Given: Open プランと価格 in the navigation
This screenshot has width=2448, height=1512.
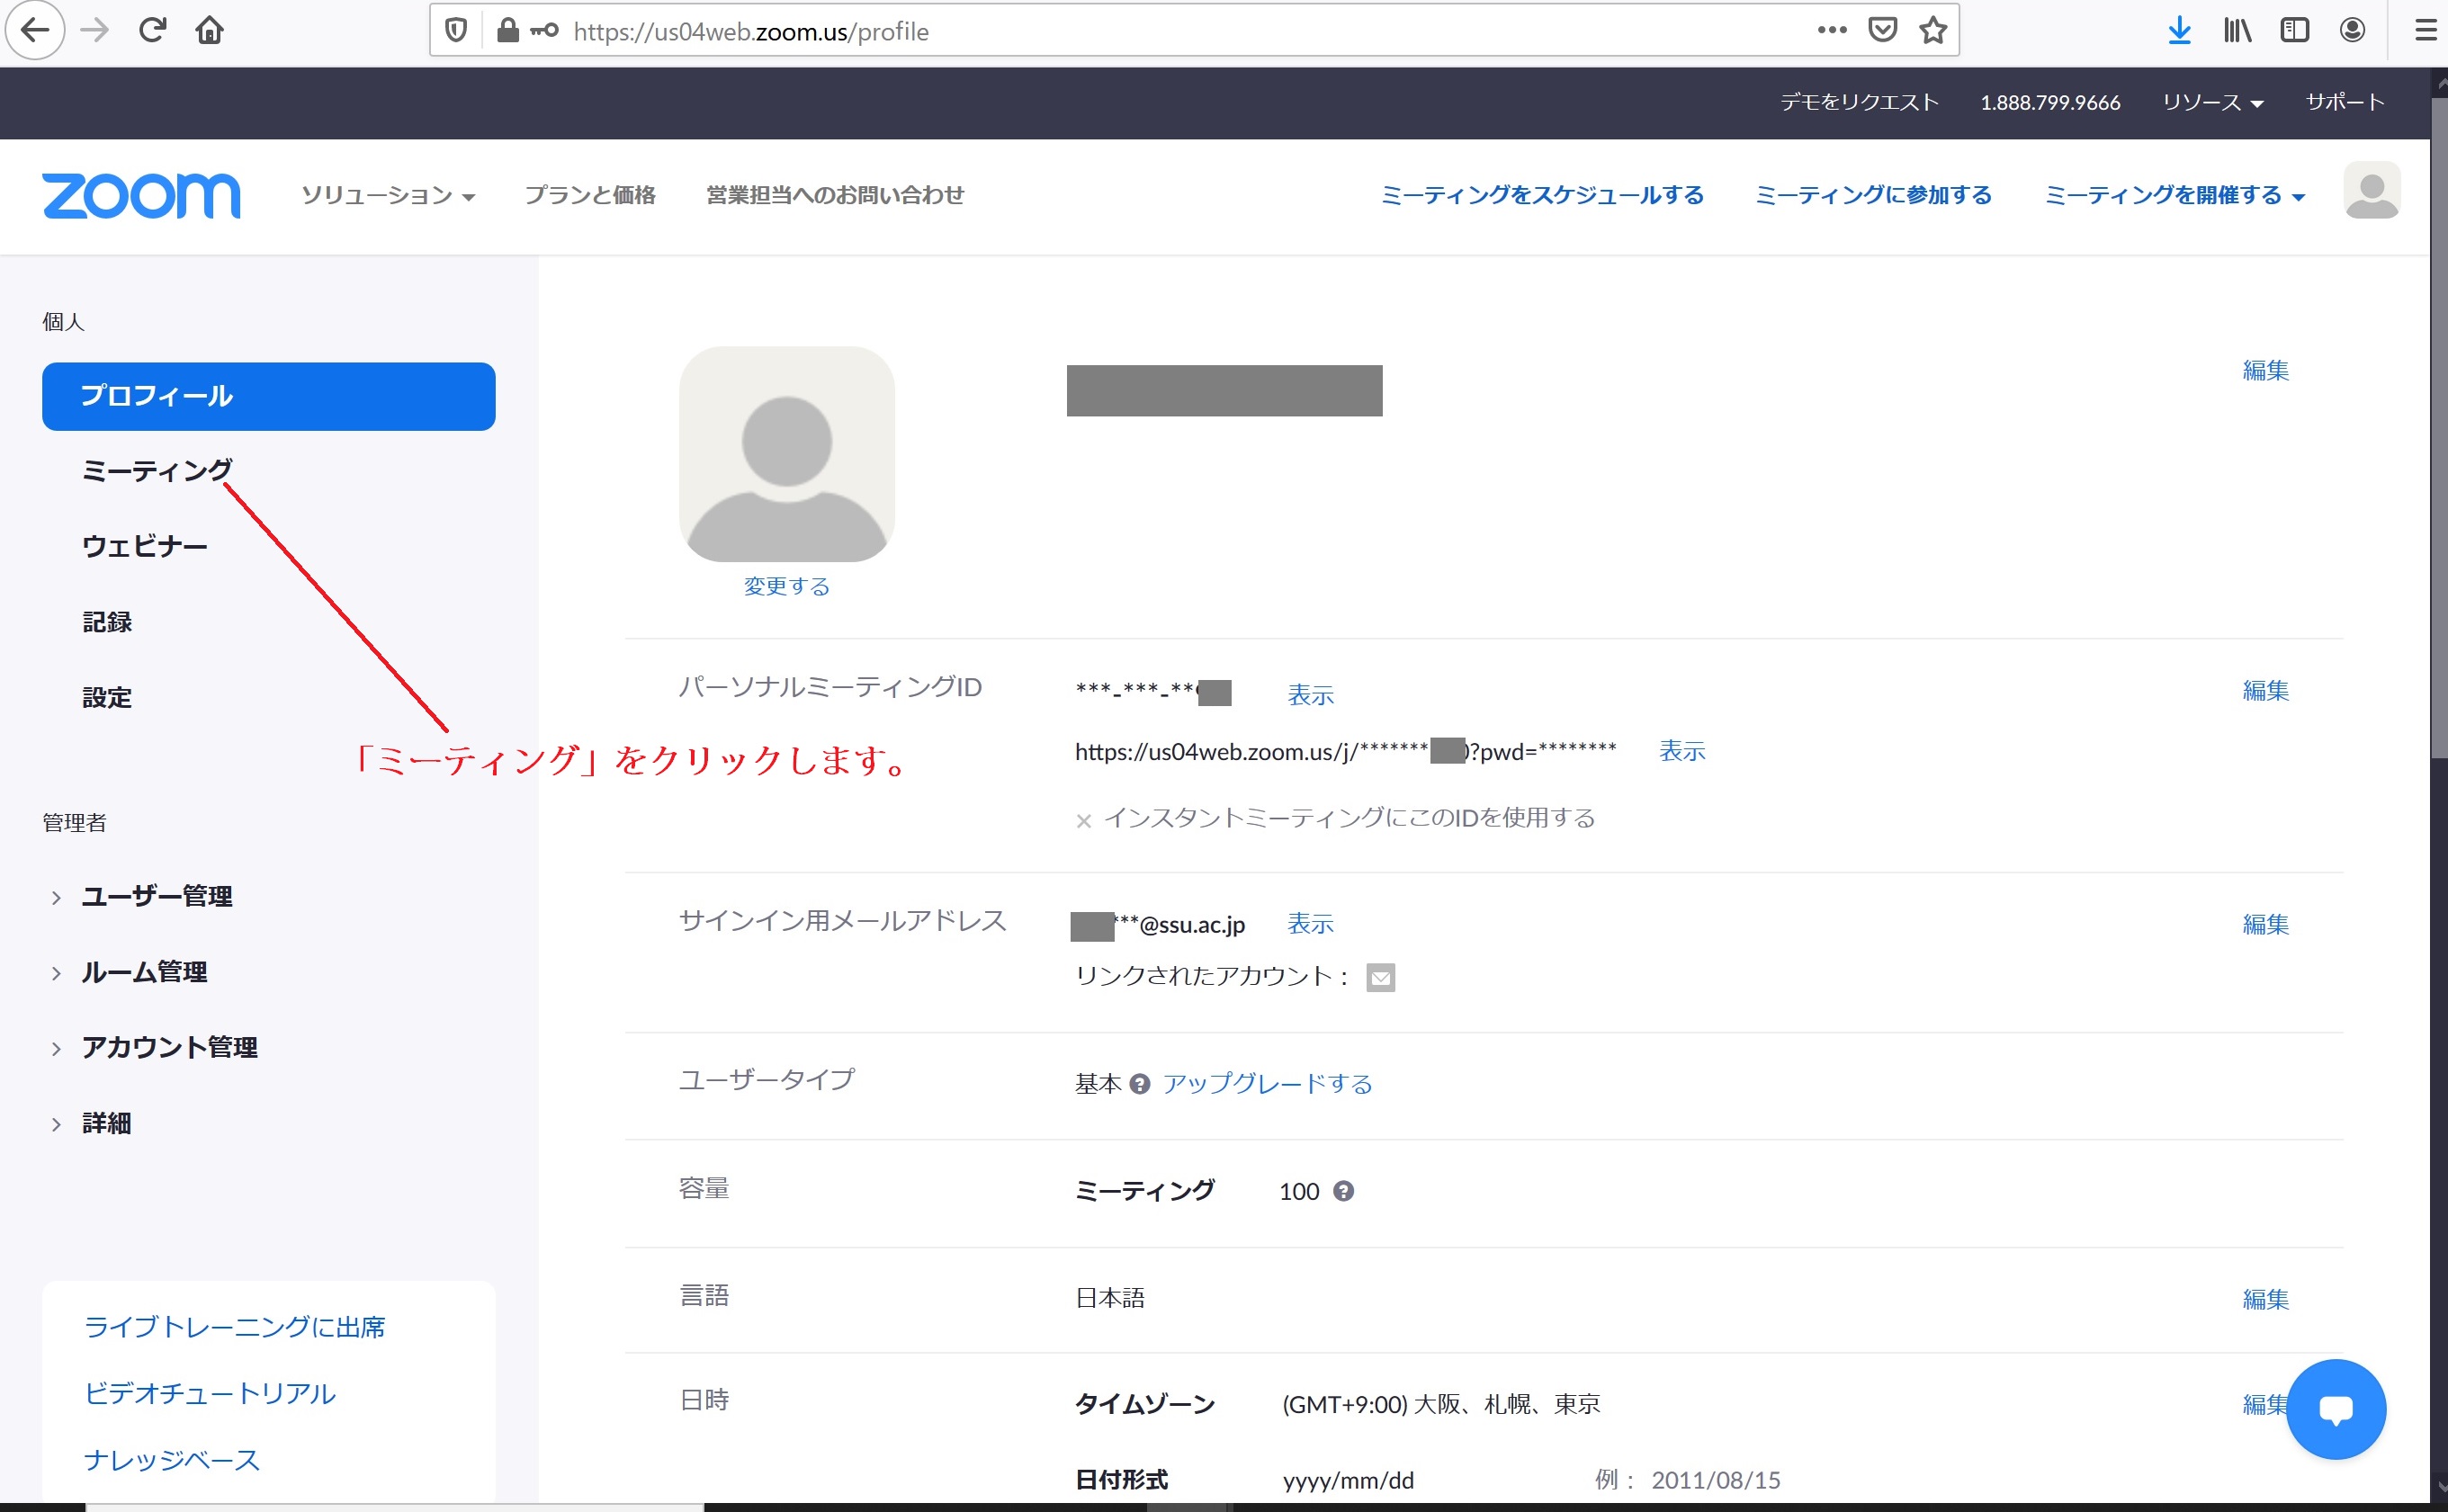Looking at the screenshot, I should coord(590,195).
